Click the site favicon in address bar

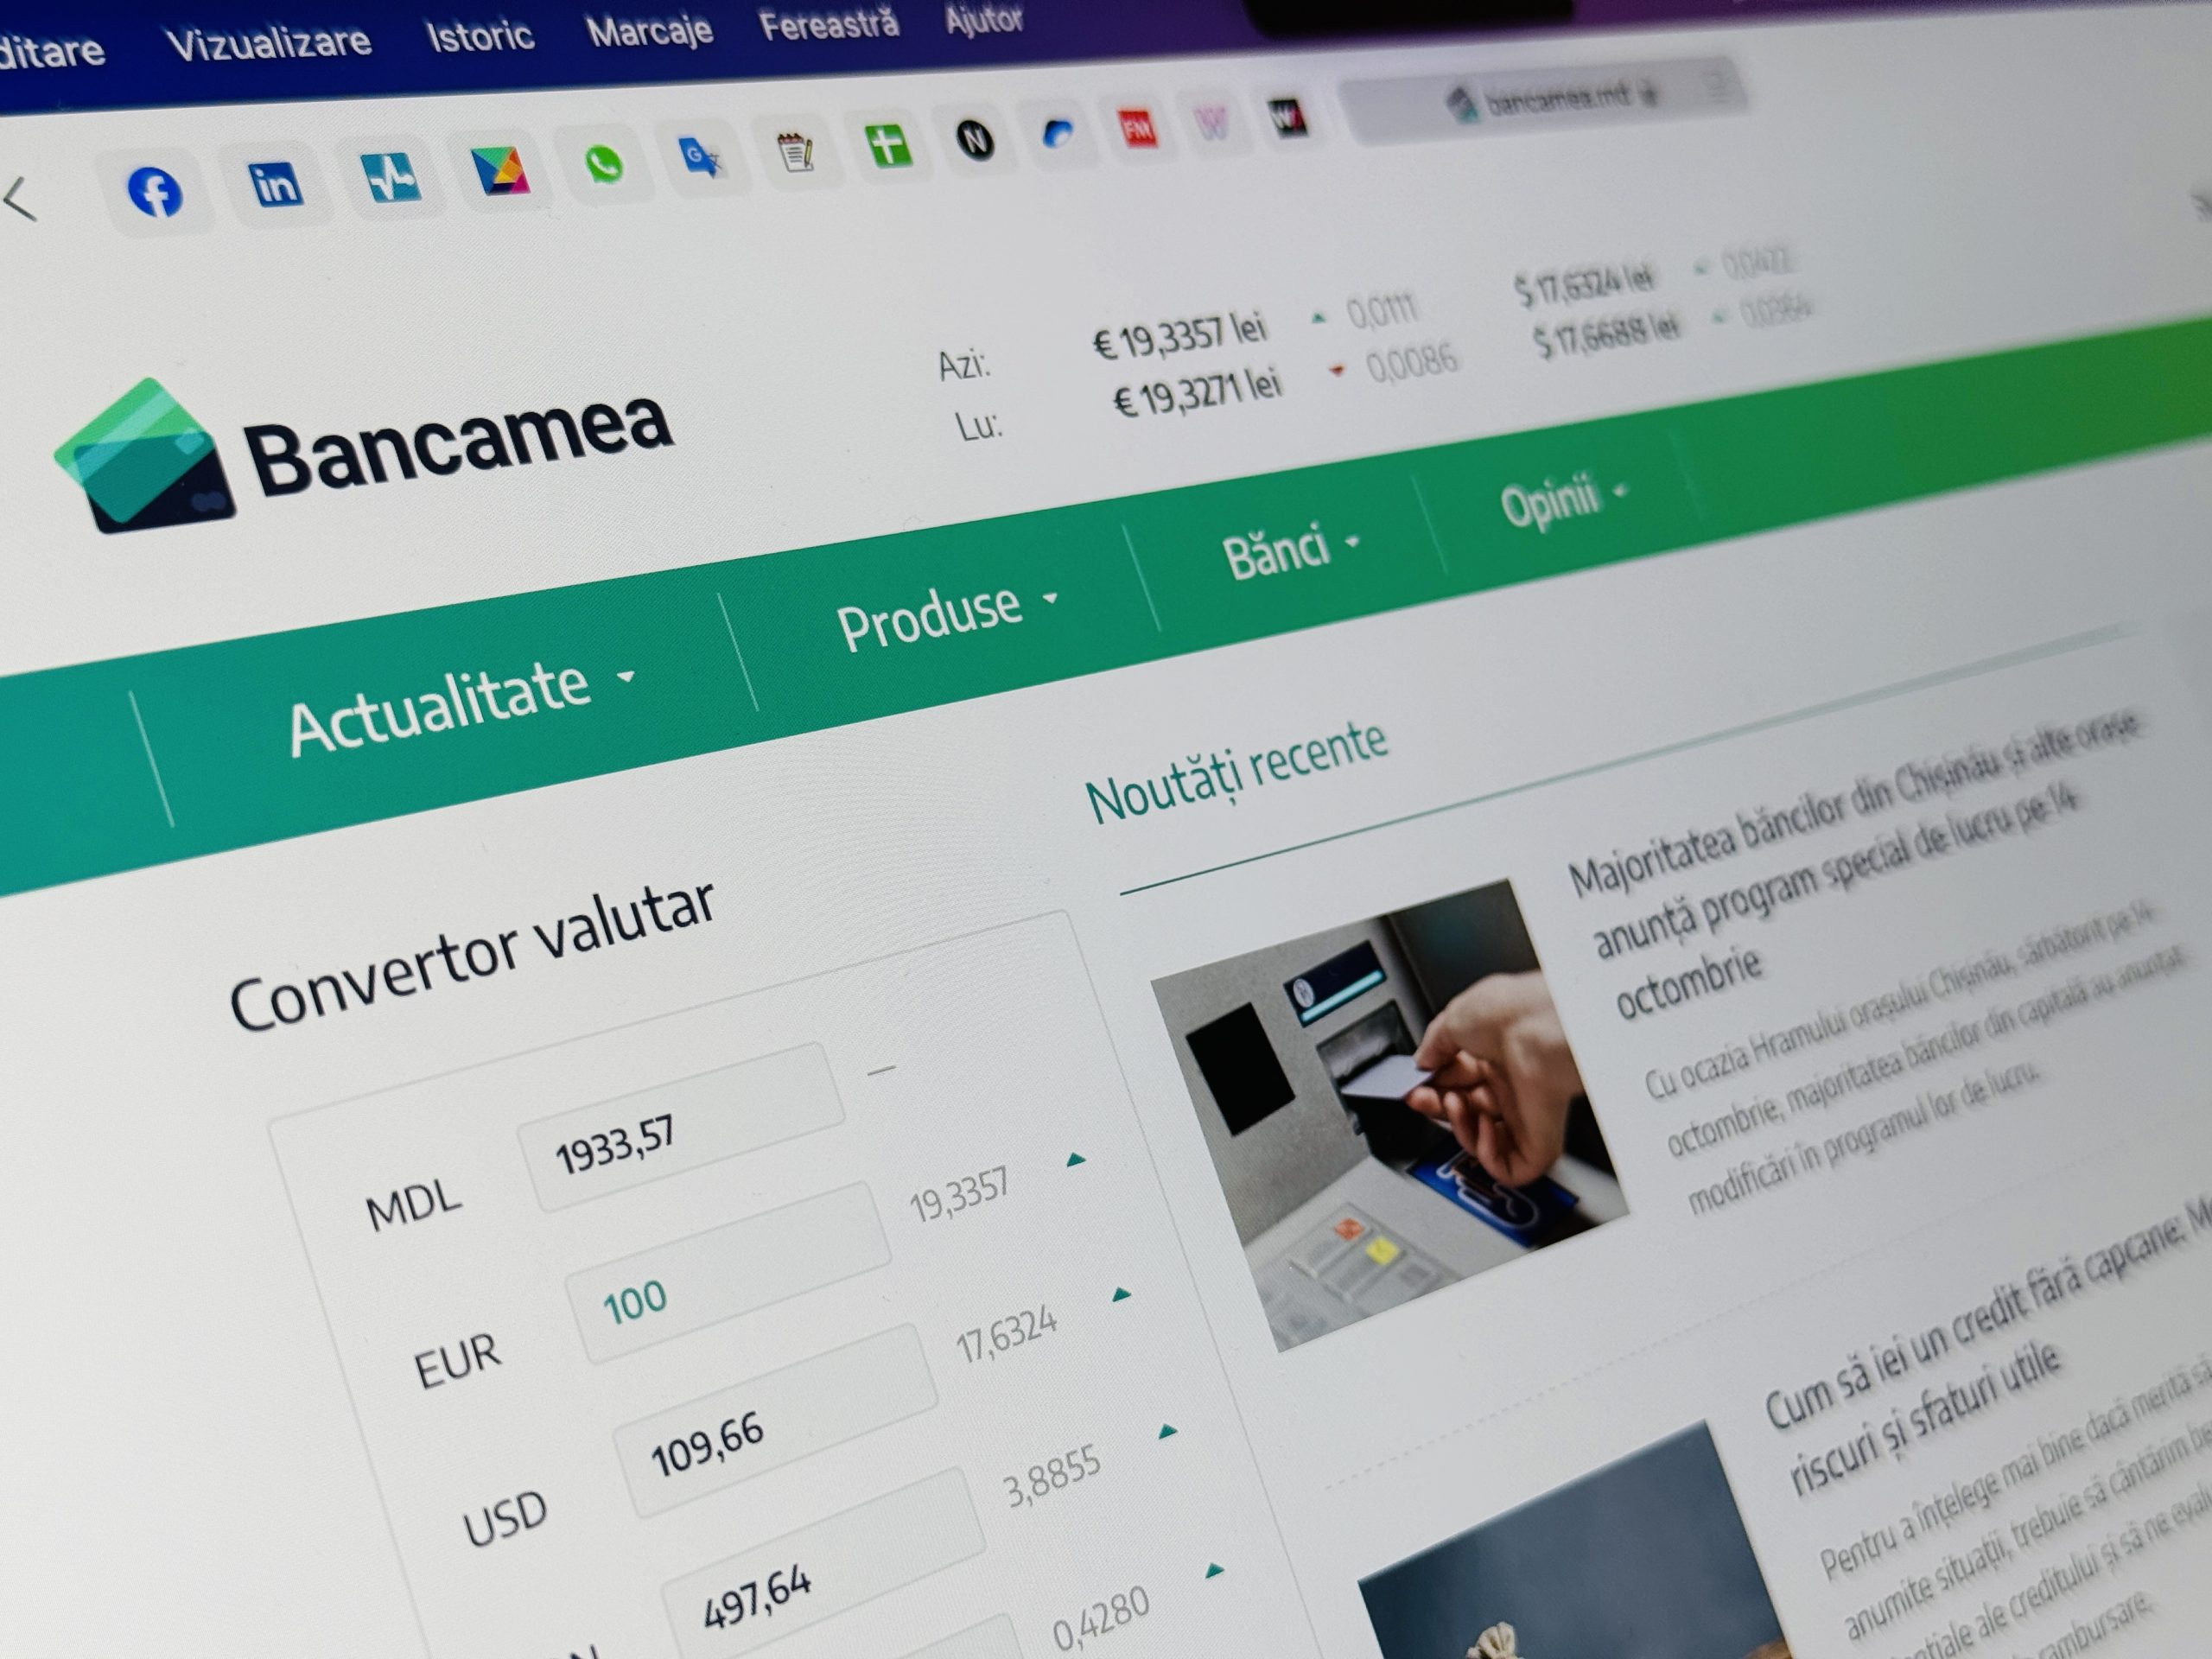pyautogui.click(x=1463, y=104)
